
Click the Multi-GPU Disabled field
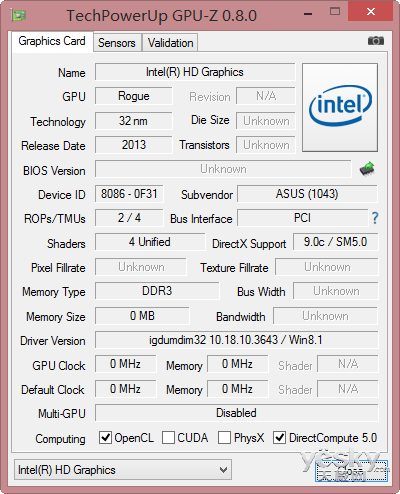[x=237, y=413]
